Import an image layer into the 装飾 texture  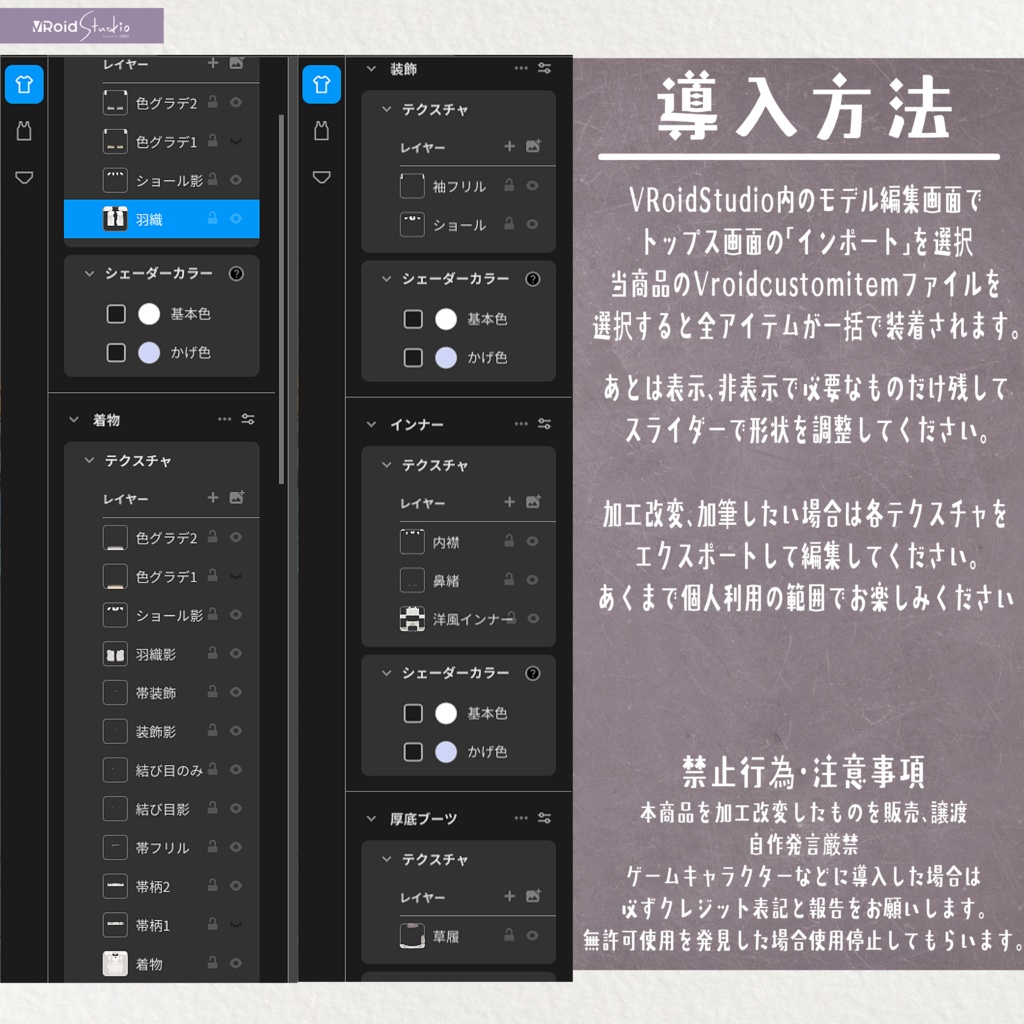533,146
